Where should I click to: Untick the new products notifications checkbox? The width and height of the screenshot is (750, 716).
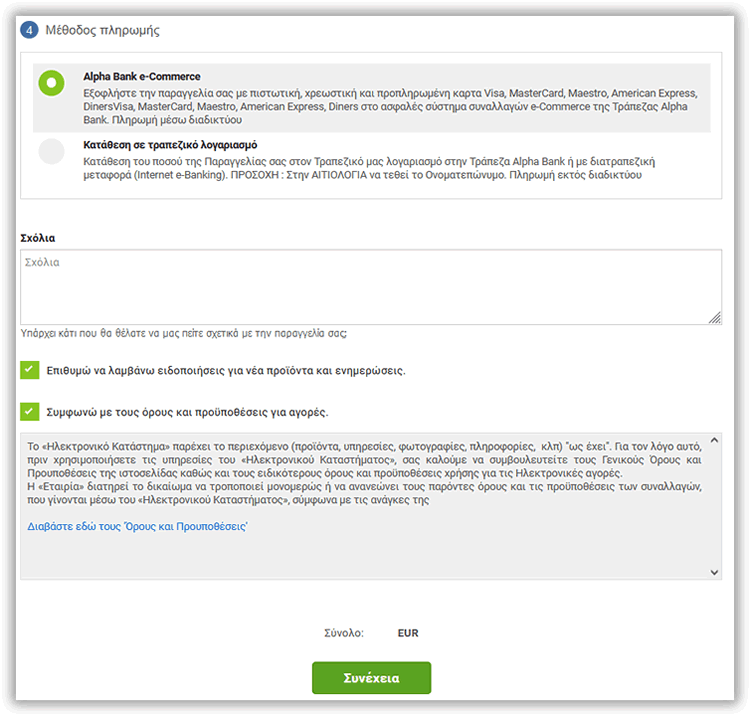[29, 370]
